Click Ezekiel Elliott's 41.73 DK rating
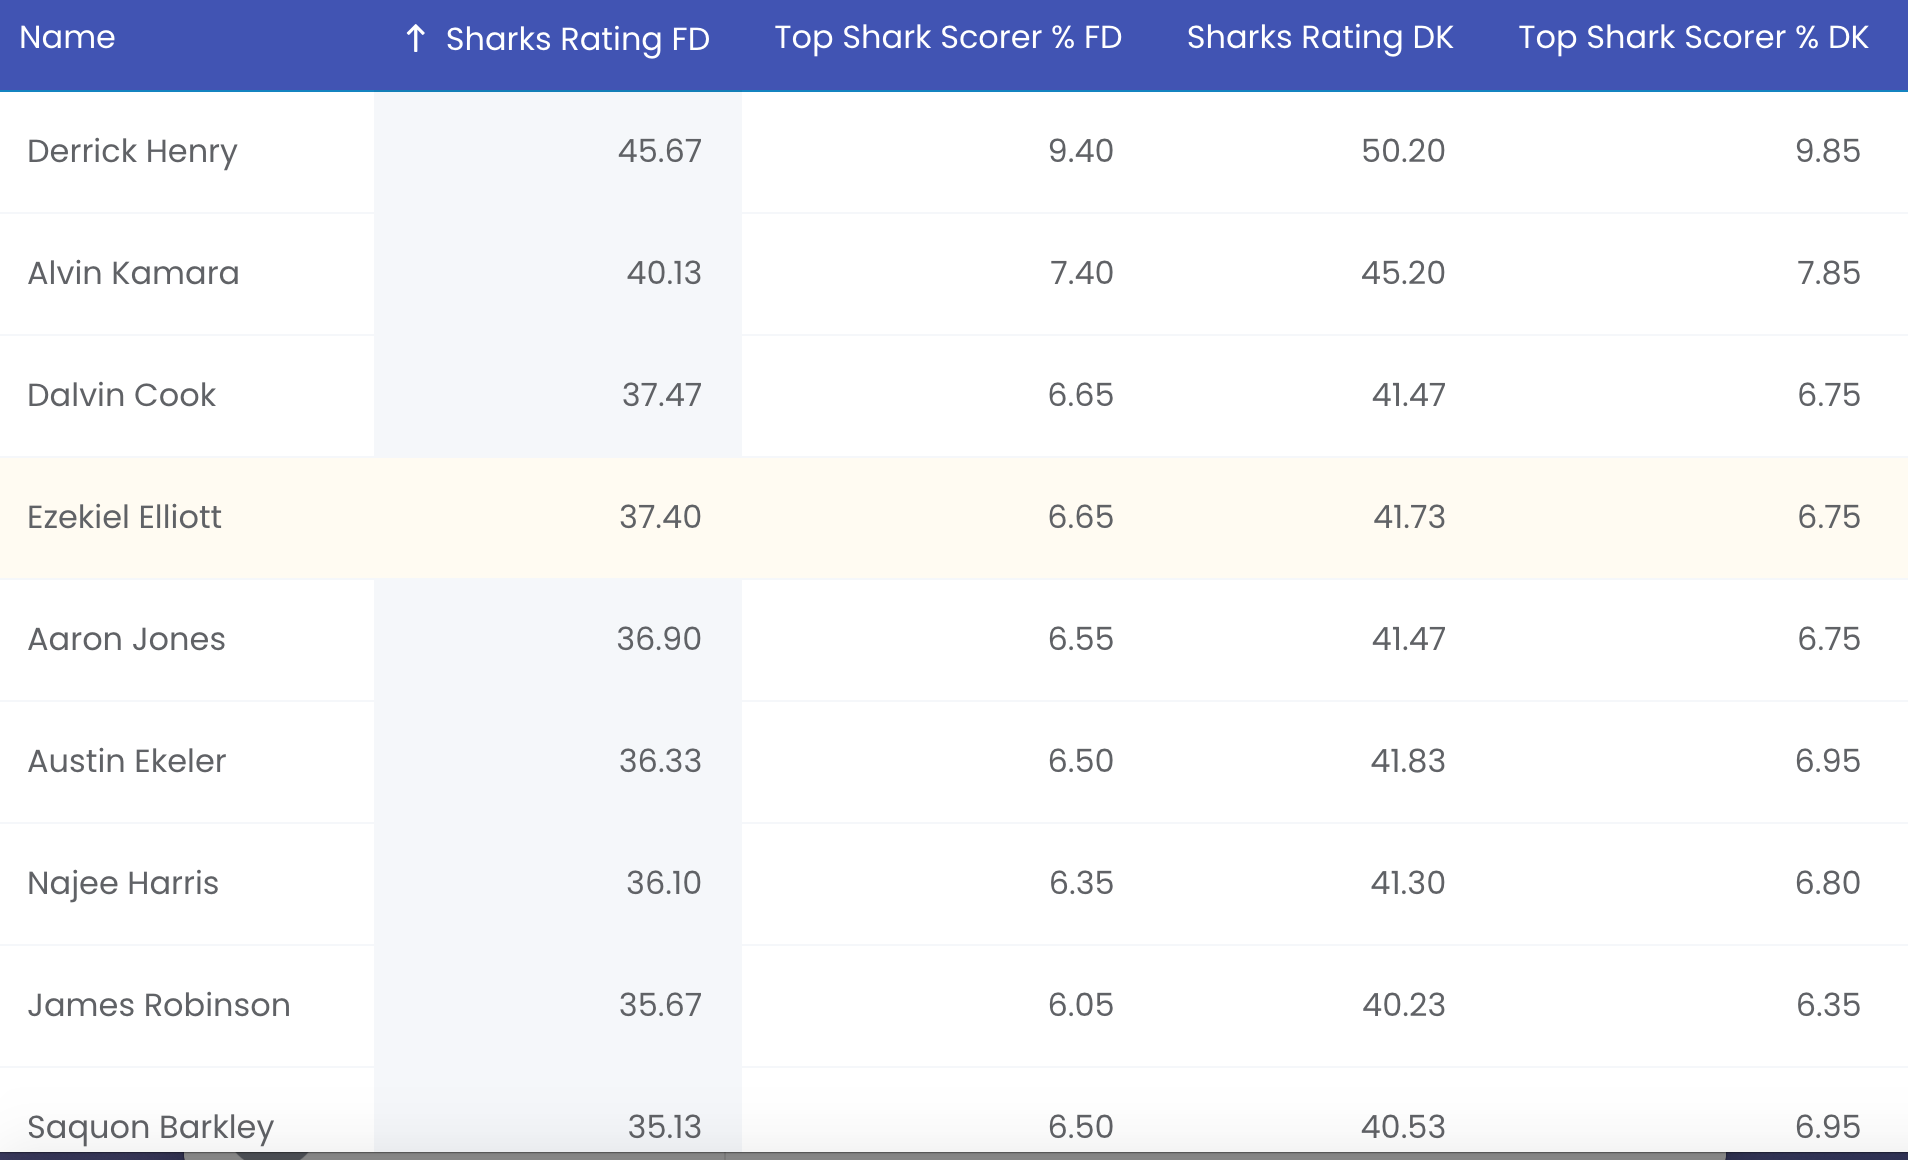 [x=1409, y=517]
